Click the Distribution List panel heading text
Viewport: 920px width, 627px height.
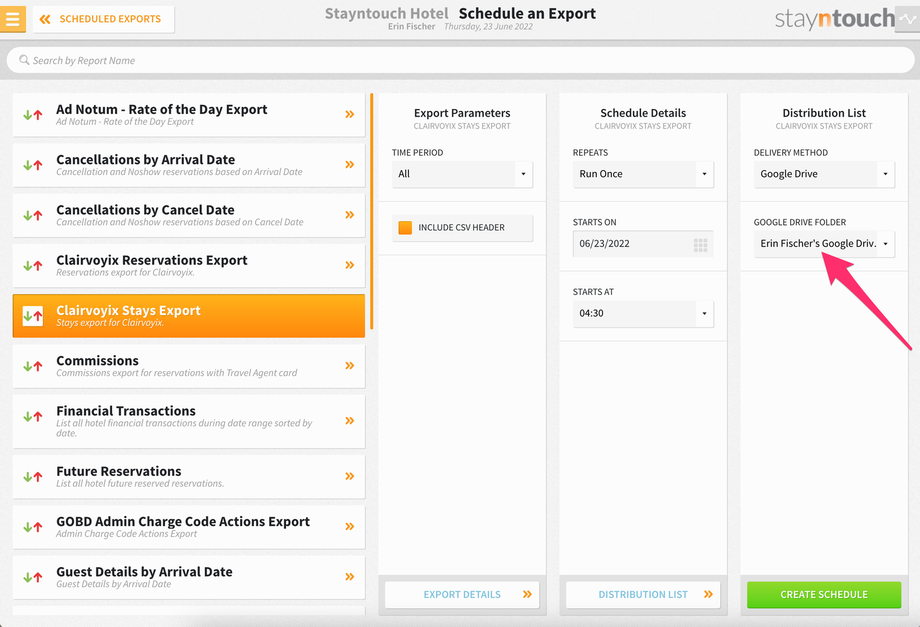point(824,113)
